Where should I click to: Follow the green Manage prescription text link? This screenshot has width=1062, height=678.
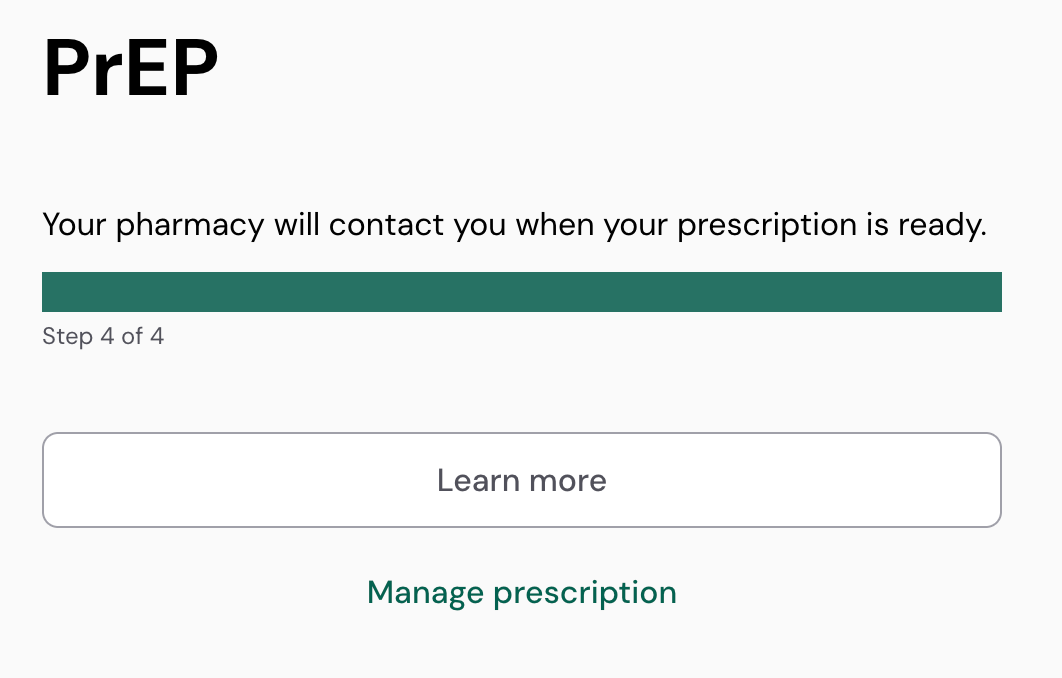point(521,592)
